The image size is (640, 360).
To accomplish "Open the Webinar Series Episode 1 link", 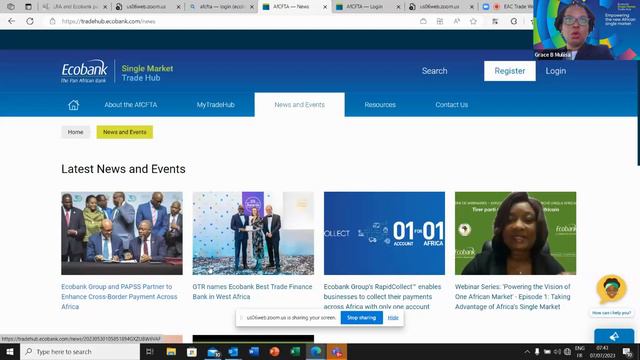I will pyautogui.click(x=513, y=297).
